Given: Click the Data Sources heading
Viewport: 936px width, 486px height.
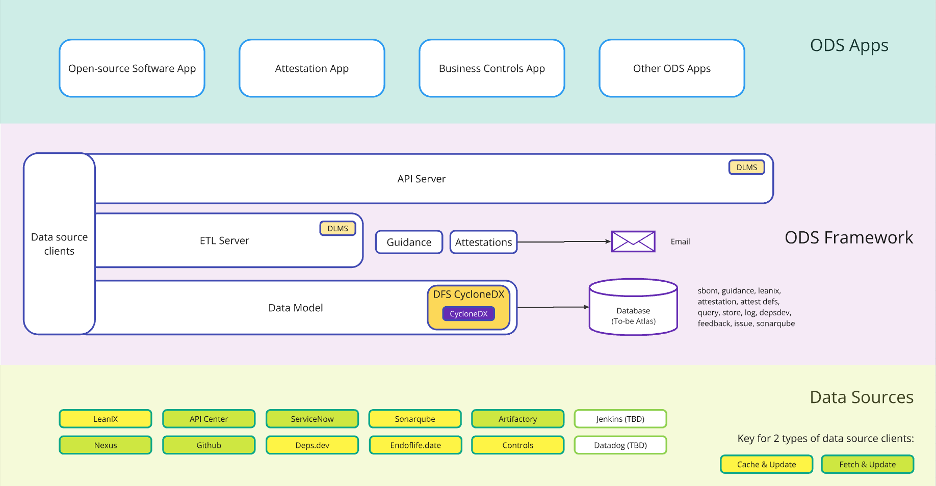Looking at the screenshot, I should [x=861, y=397].
